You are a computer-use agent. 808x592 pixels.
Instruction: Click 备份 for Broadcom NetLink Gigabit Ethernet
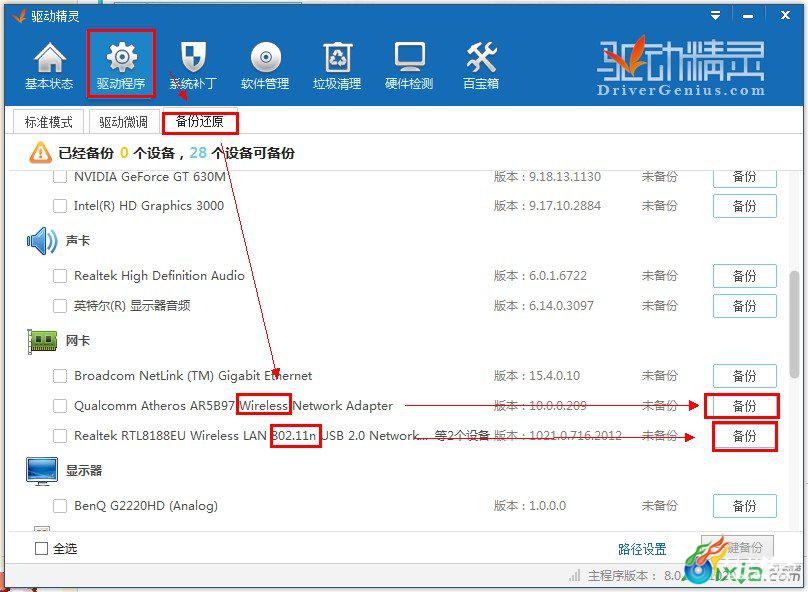tap(745, 376)
